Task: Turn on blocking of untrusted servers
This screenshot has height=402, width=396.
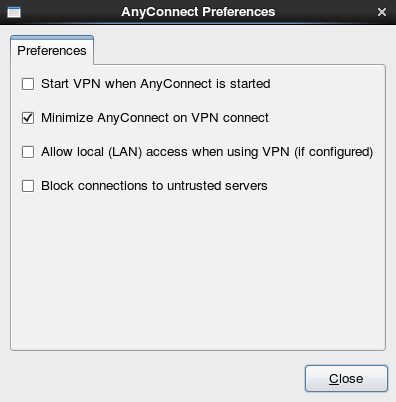Action: [x=28, y=186]
